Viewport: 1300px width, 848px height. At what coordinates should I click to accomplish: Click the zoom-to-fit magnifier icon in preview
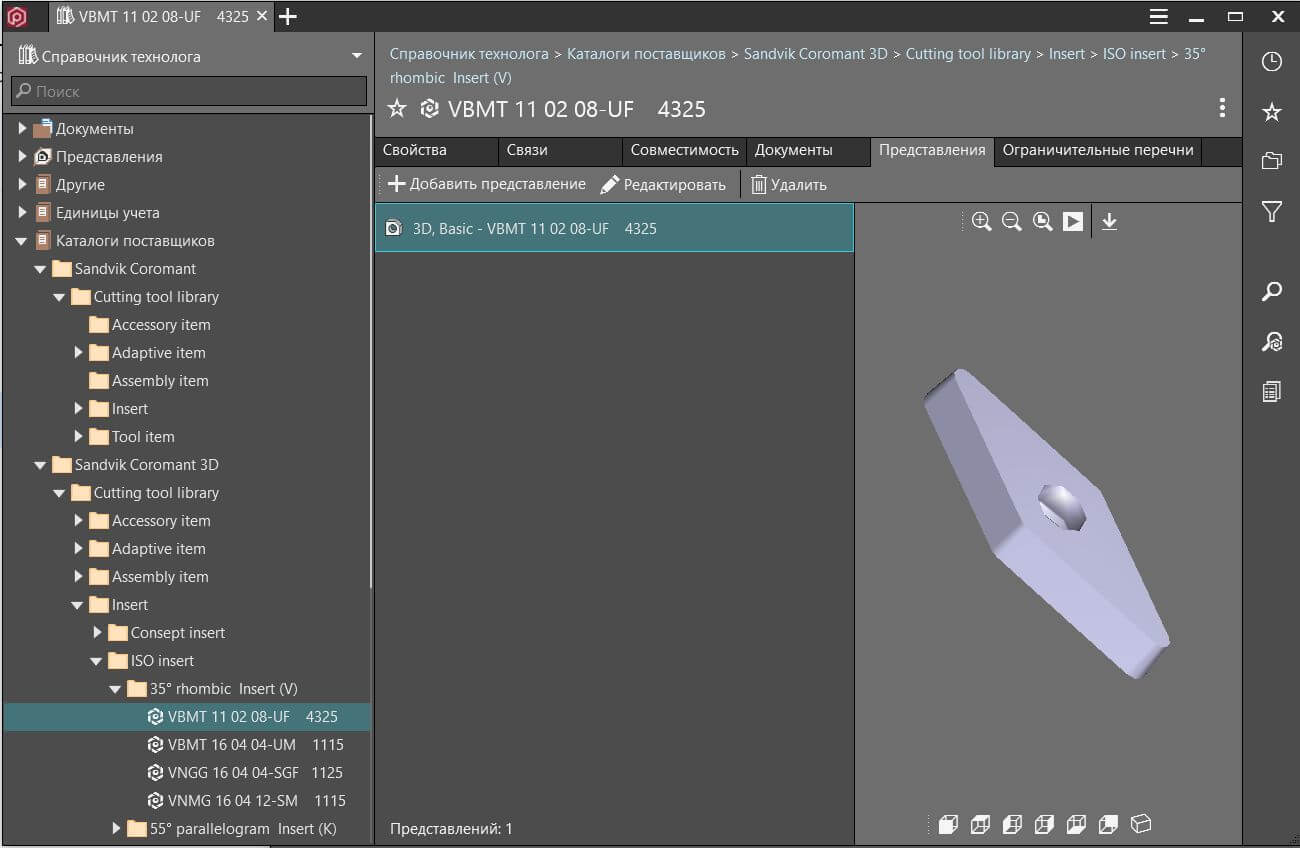tap(1042, 222)
